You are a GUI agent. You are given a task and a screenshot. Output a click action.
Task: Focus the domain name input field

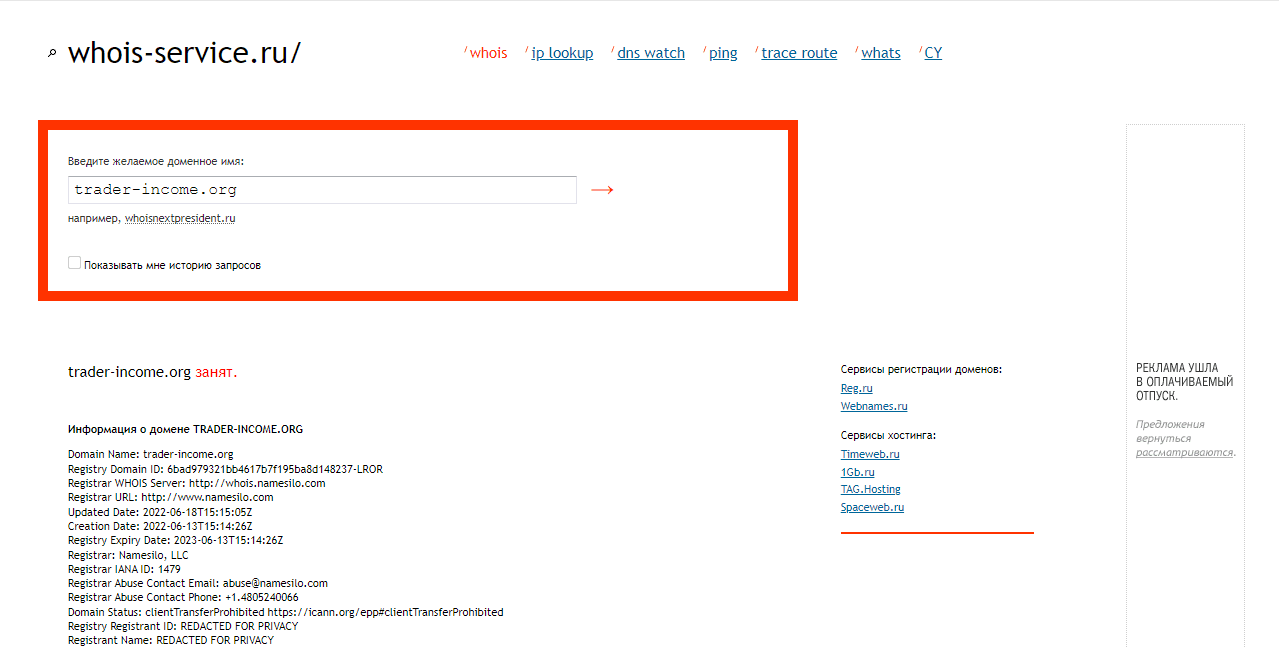click(x=322, y=190)
